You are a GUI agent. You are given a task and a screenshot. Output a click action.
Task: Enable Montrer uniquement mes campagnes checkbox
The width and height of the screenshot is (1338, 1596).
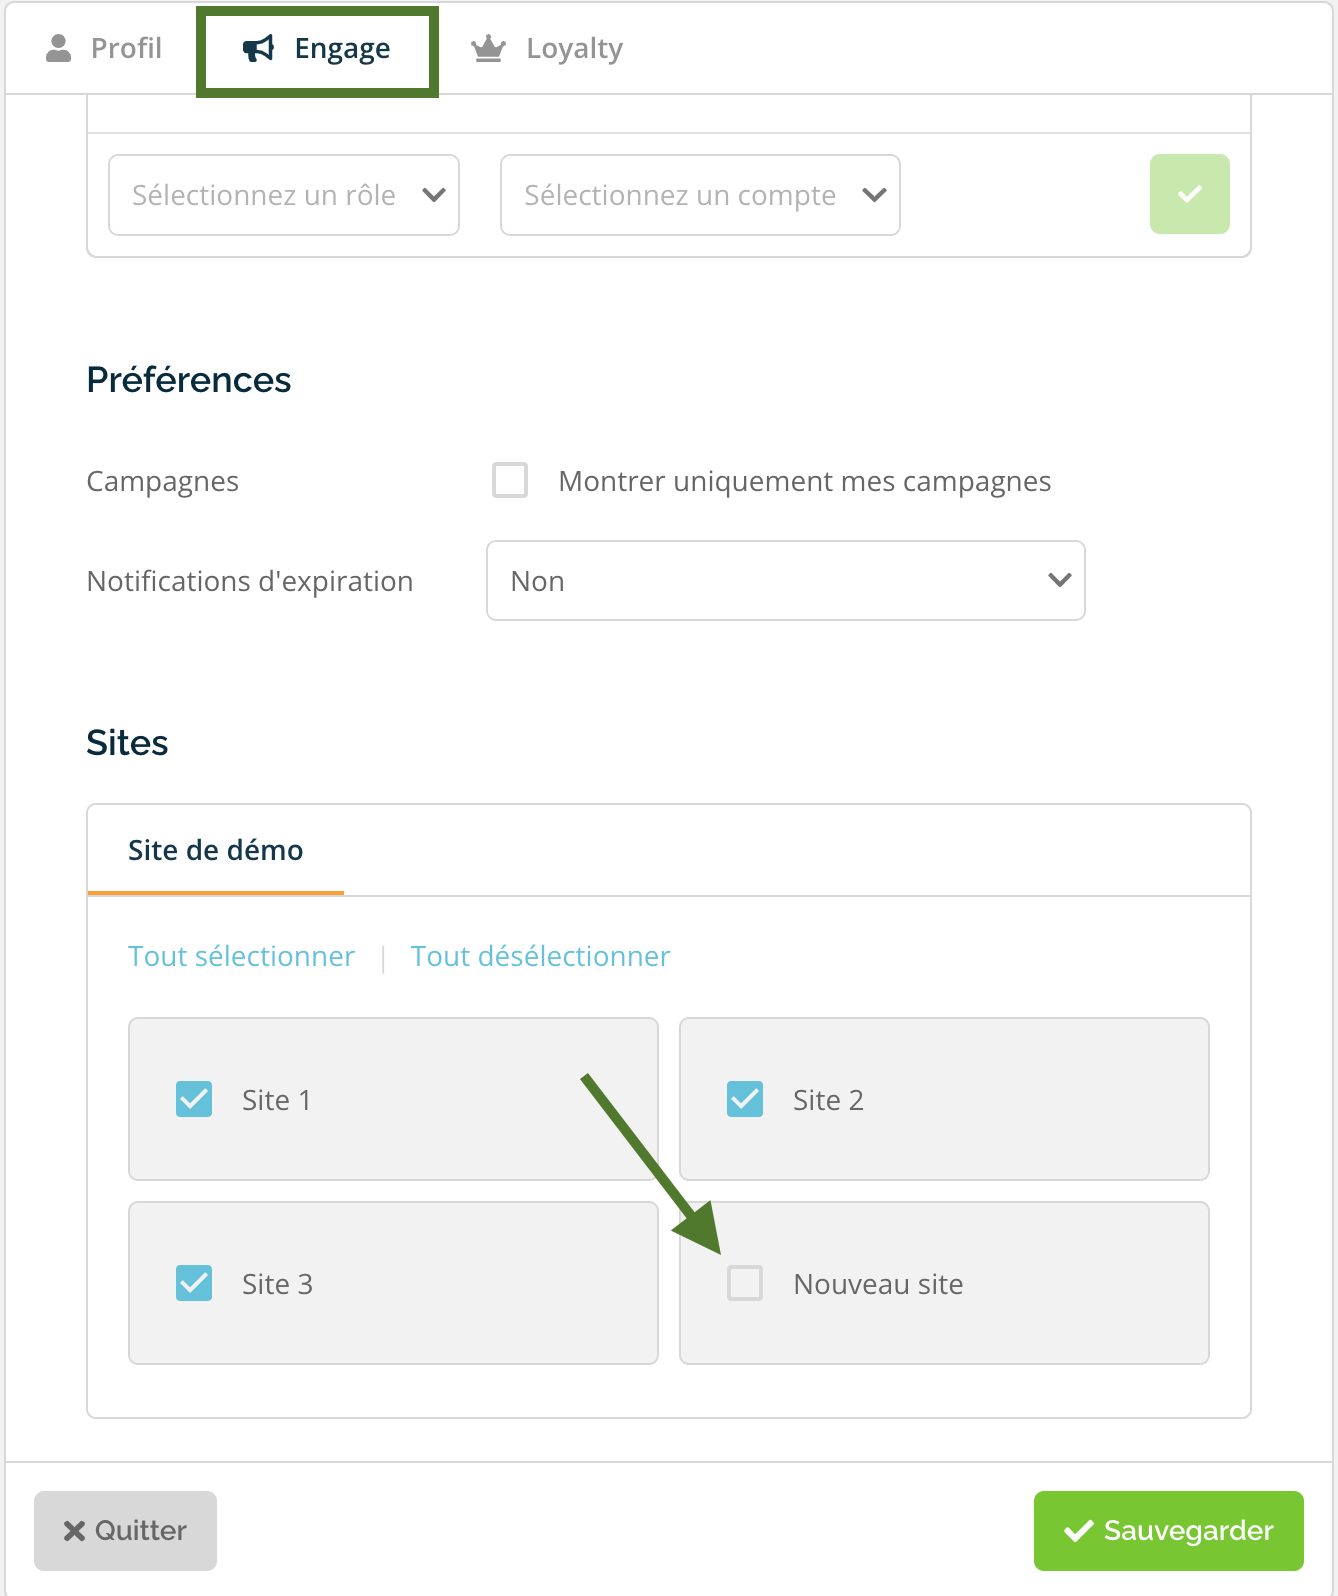point(510,480)
